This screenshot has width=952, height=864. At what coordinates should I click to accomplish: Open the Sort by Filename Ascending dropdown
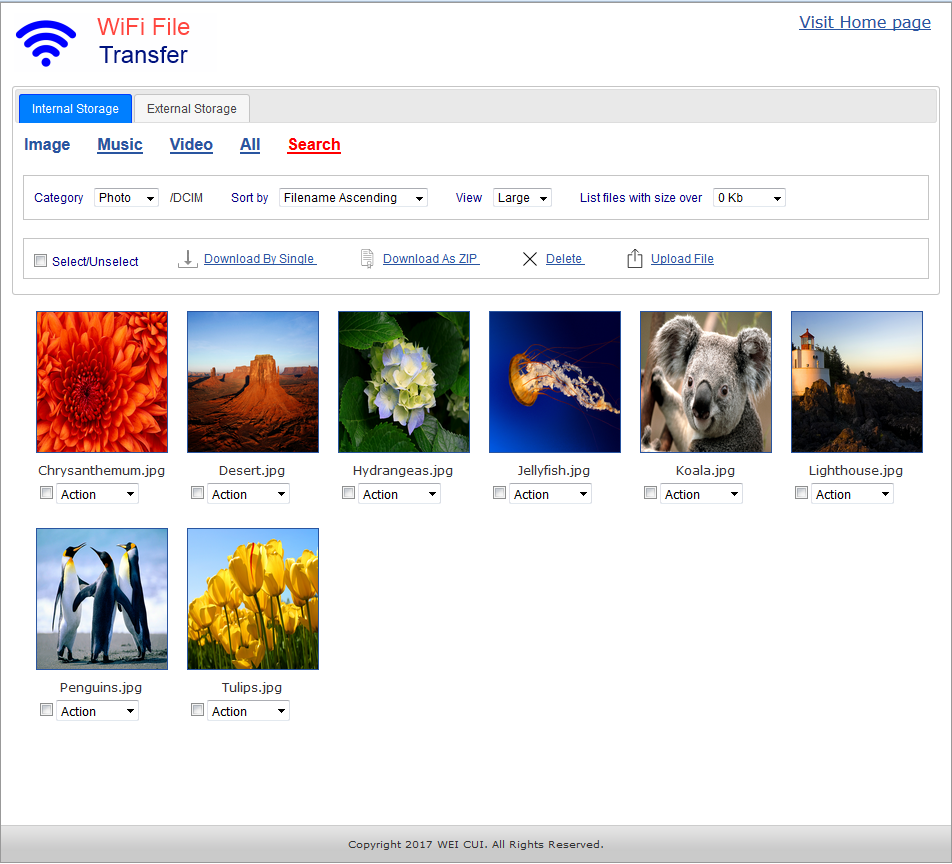(353, 198)
